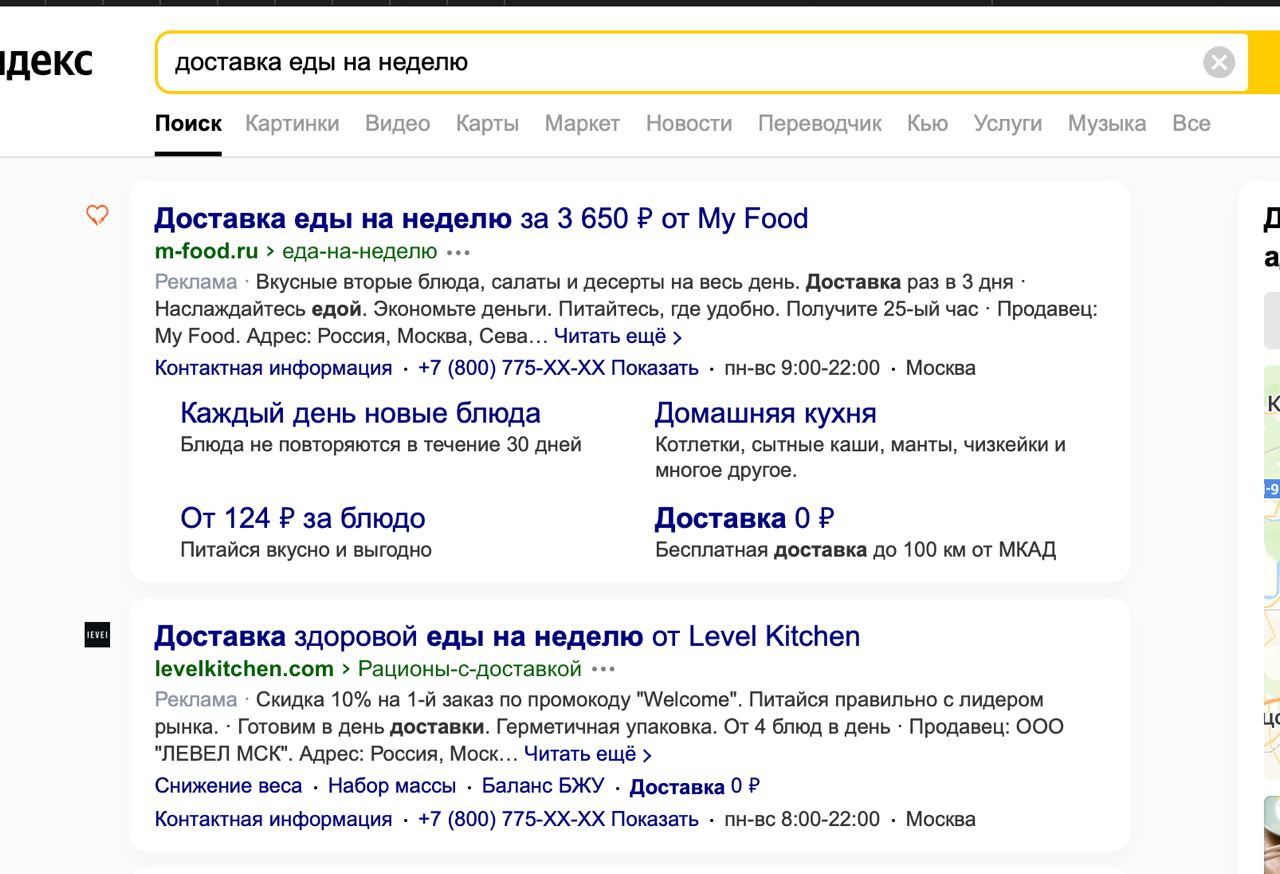Screen dimensions: 1280x874
Task: Click the Рационы-с-доставкой breadcrumb link
Action: tap(469, 668)
